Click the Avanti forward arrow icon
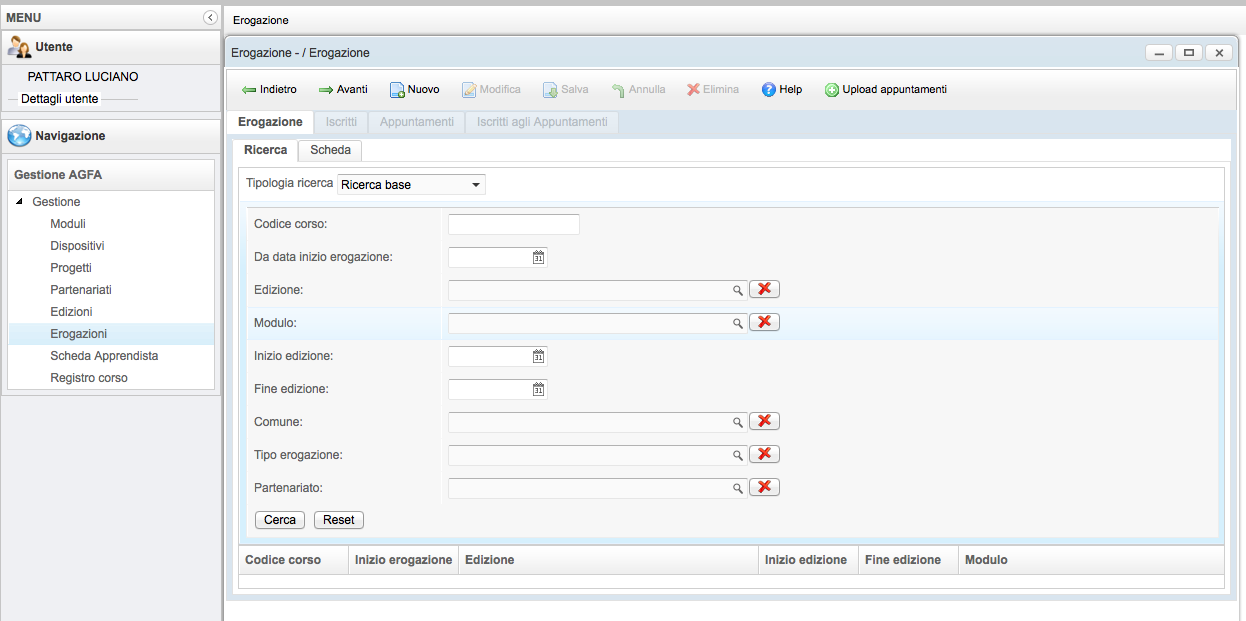1246x621 pixels. [326, 90]
